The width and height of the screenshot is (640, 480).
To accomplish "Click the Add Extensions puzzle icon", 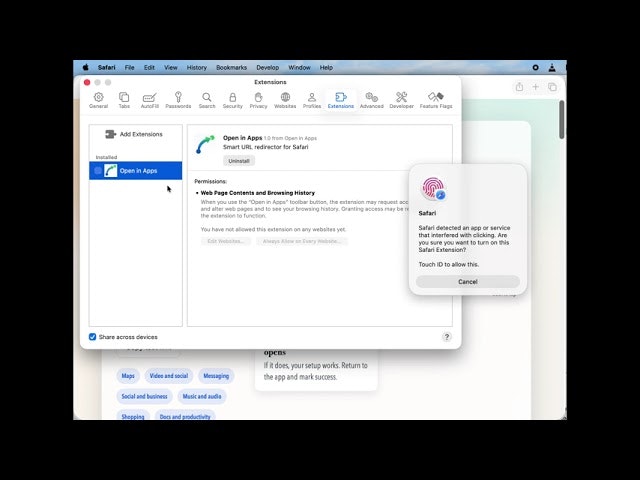I will [x=110, y=134].
